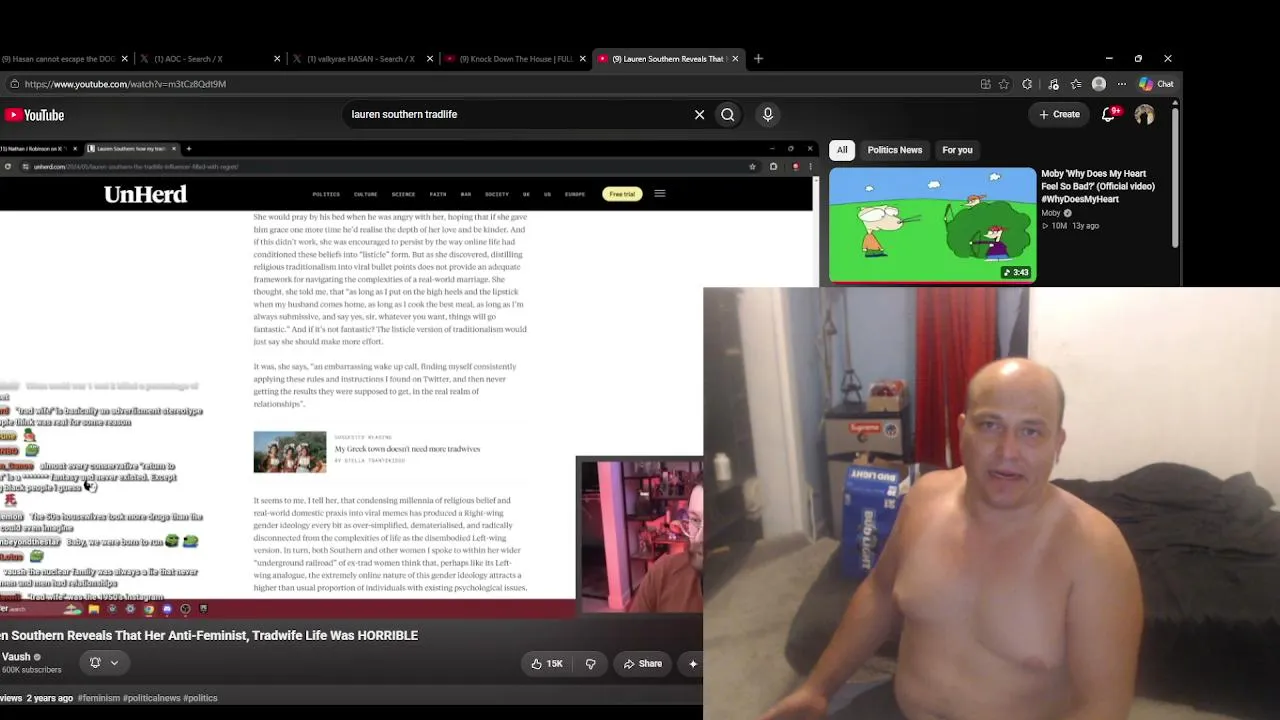The width and height of the screenshot is (1280, 720).
Task: Dislike the video with thumbs down
Action: pos(590,664)
